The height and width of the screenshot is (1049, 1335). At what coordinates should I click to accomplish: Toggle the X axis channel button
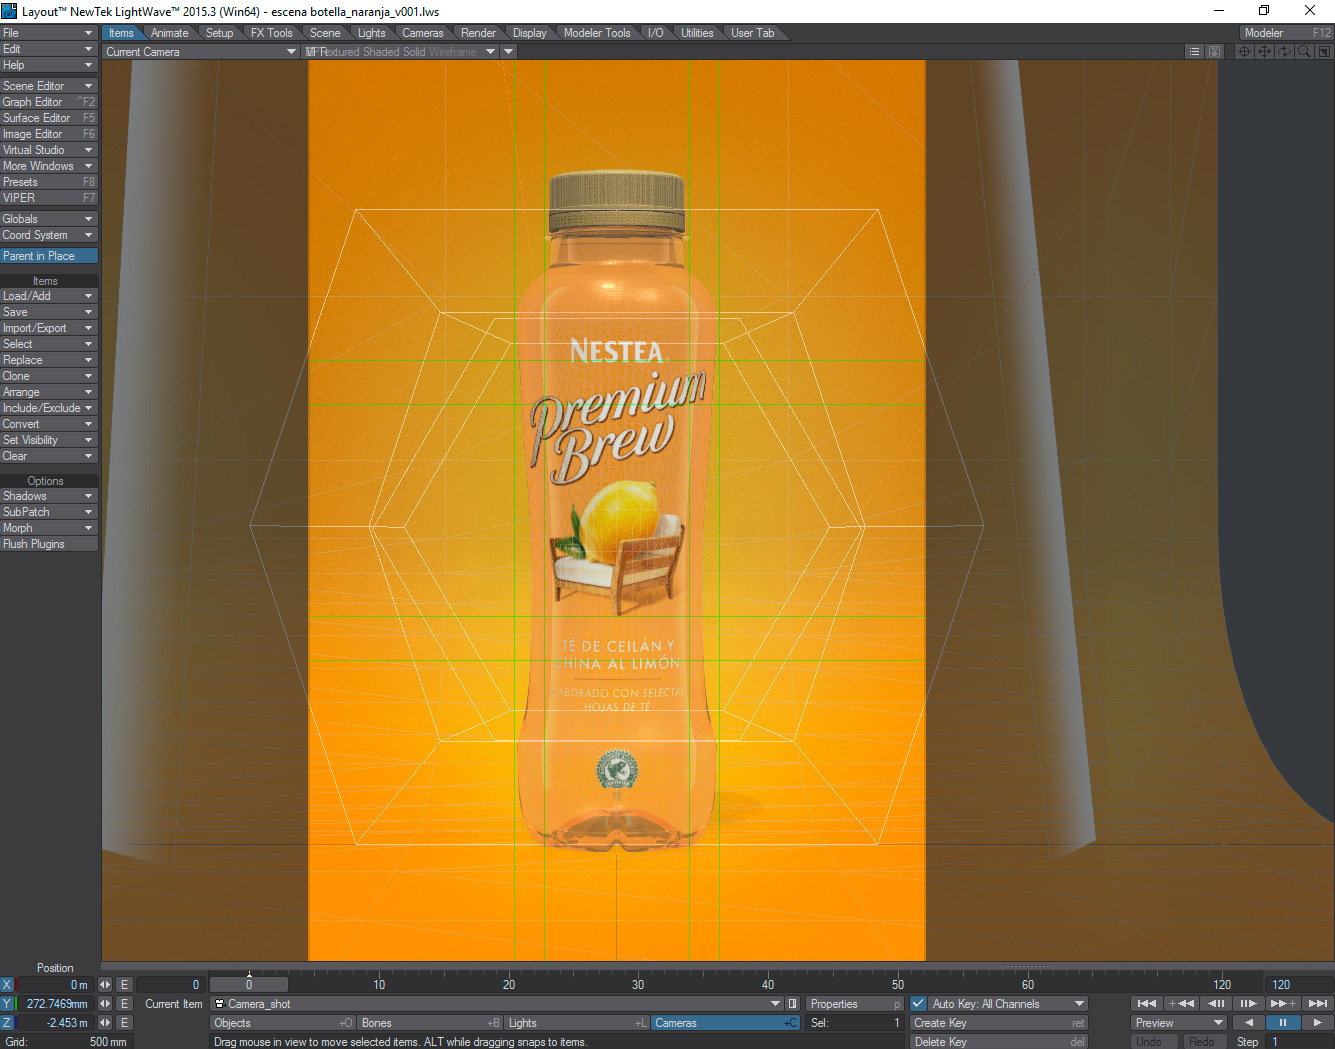click(x=7, y=985)
